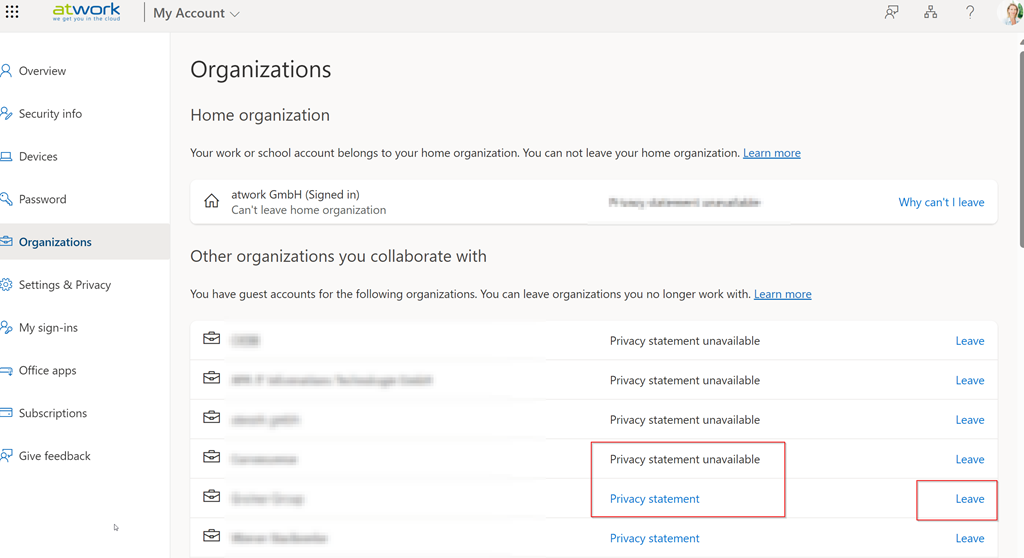The height and width of the screenshot is (558, 1024).
Task: Open Devices page from sidebar
Action: point(38,157)
